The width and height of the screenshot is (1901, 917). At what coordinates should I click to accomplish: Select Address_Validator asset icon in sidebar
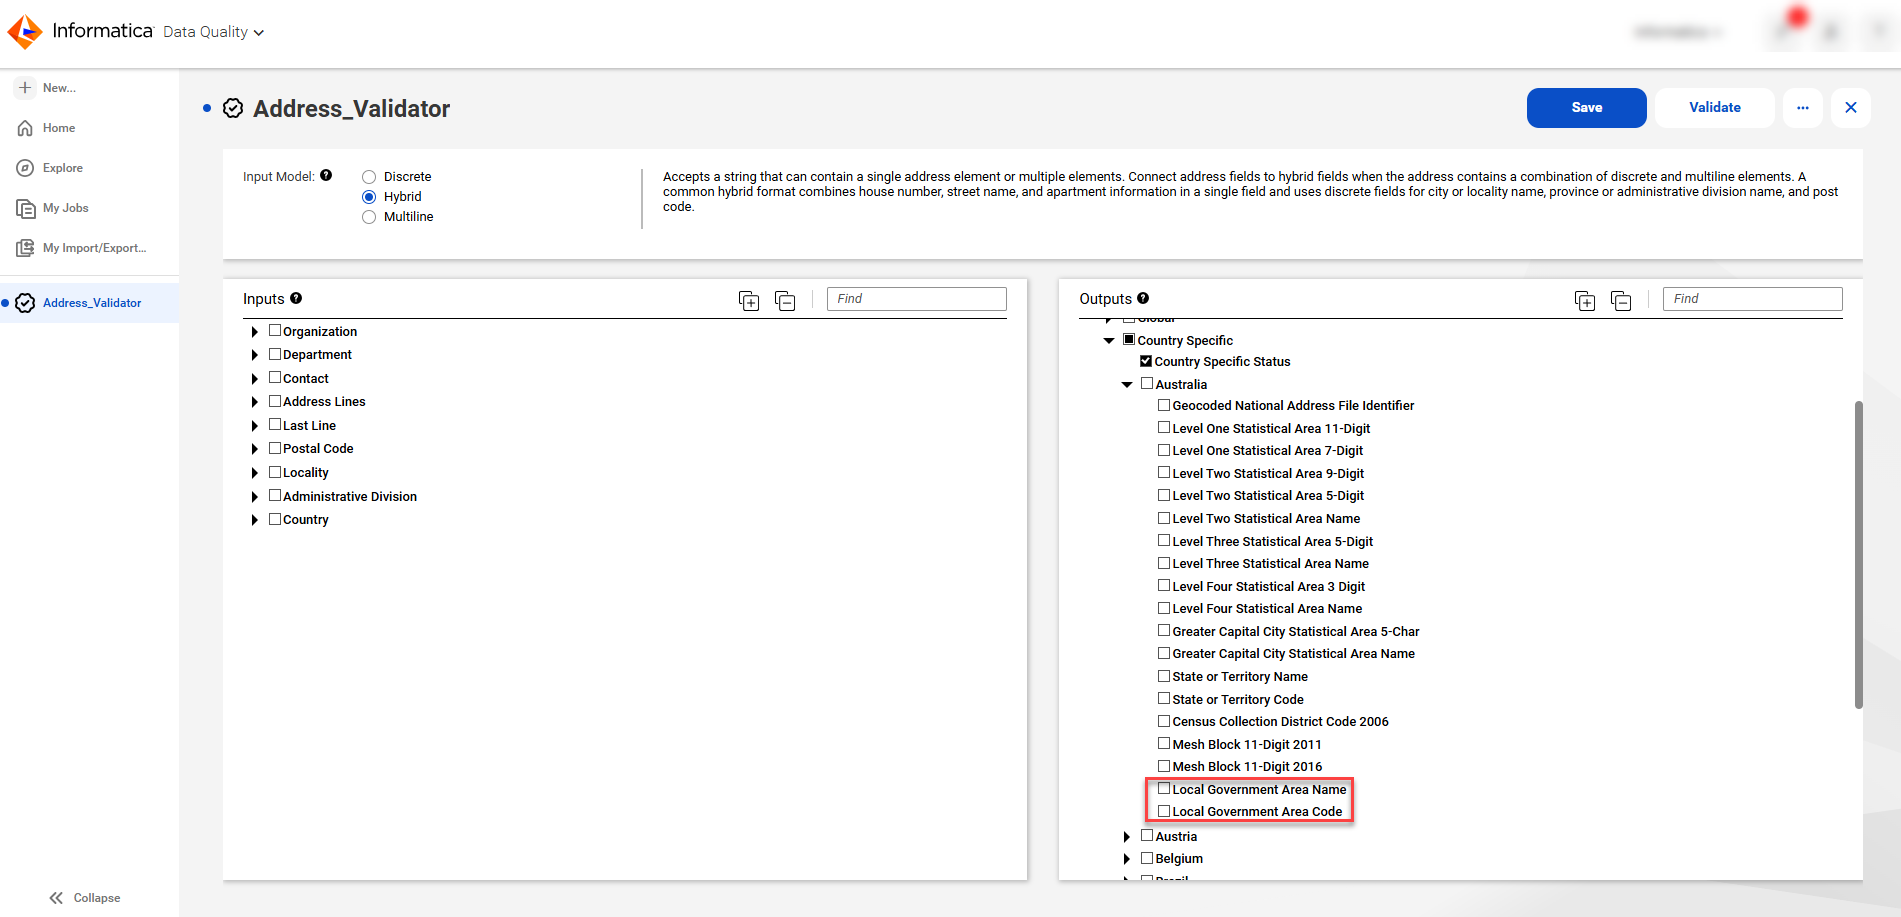pyautogui.click(x=25, y=303)
